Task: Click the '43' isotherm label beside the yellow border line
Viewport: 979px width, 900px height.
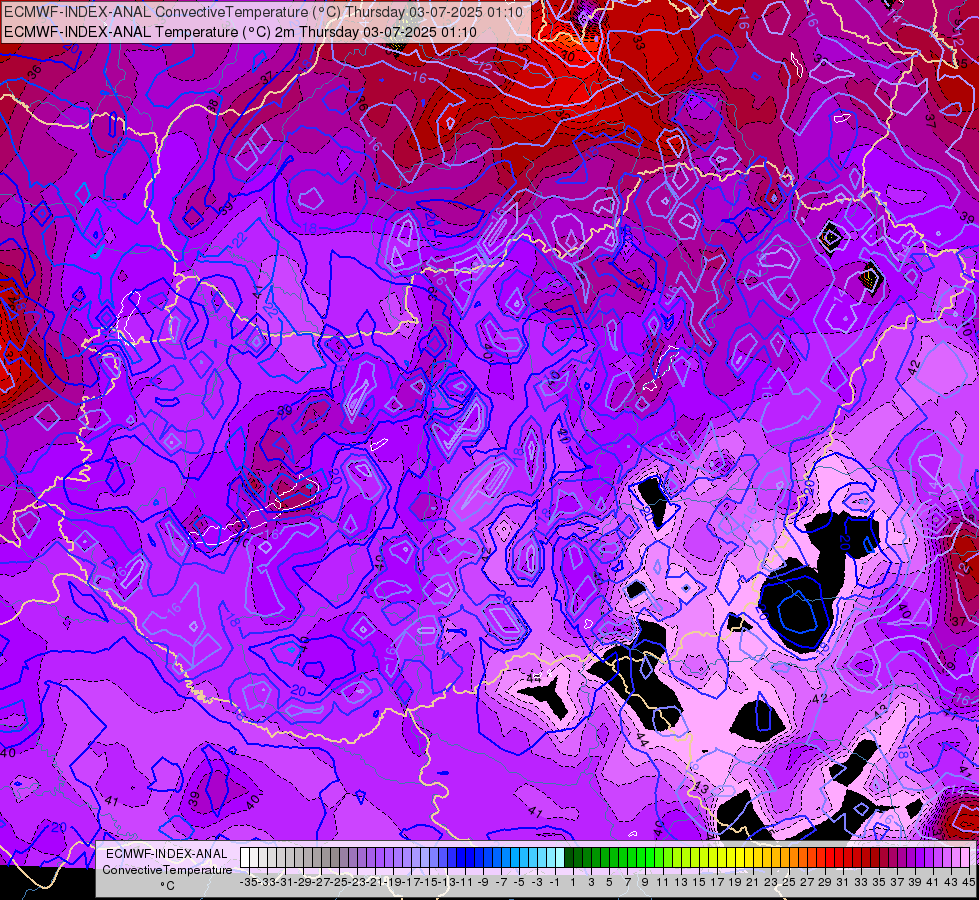Action: coord(701,789)
